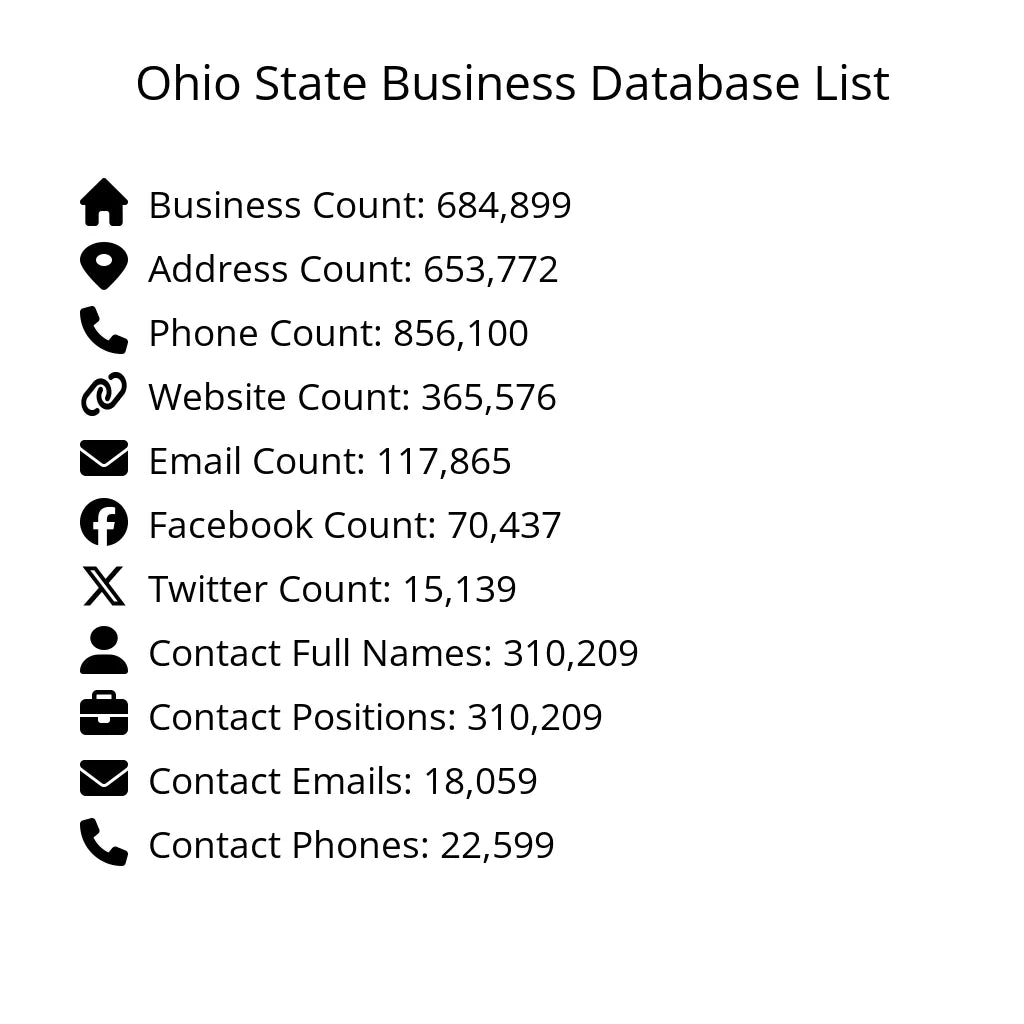Click the Facebook Count: 70,437 text
The image size is (1024, 1024).
pos(355,525)
